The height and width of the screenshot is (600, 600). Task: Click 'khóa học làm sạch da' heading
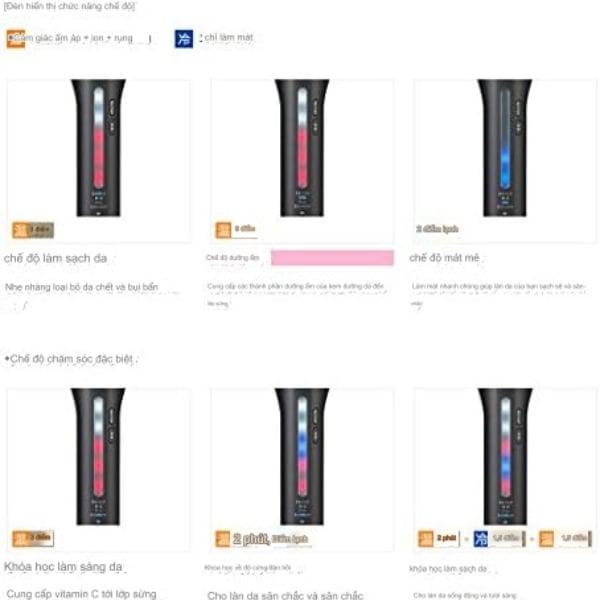(x=448, y=569)
